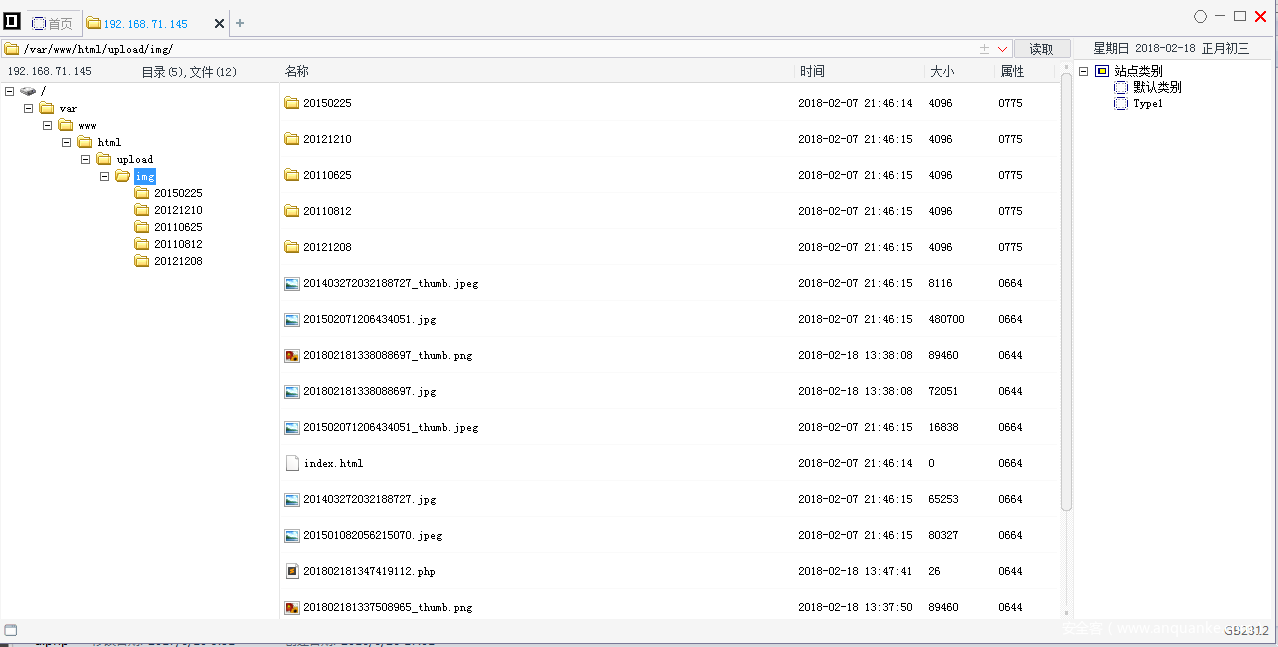Click the 201802181338088697_thumb.png file icon

(x=292, y=355)
